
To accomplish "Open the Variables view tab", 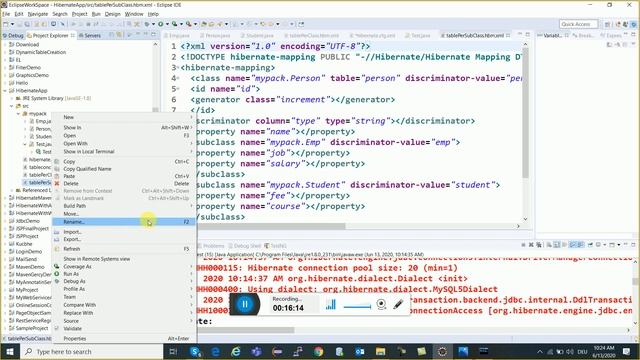I will pos(550,36).
